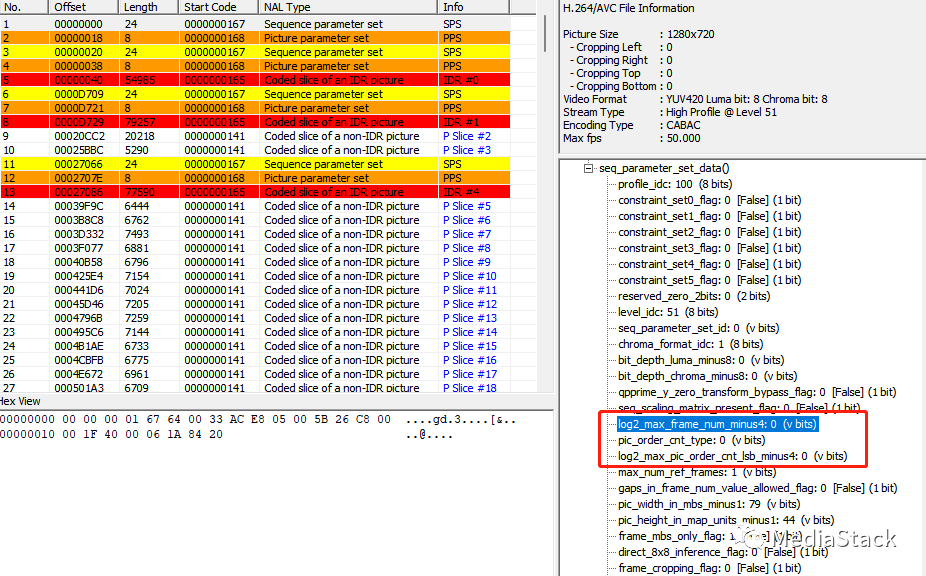
Task: Choose the level_idc: 51 entry
Action: [x=661, y=312]
